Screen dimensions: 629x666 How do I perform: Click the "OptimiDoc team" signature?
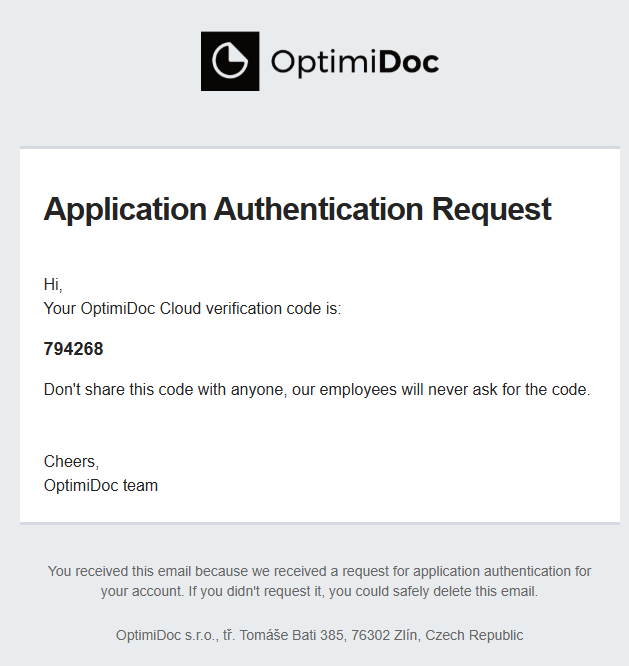(101, 486)
